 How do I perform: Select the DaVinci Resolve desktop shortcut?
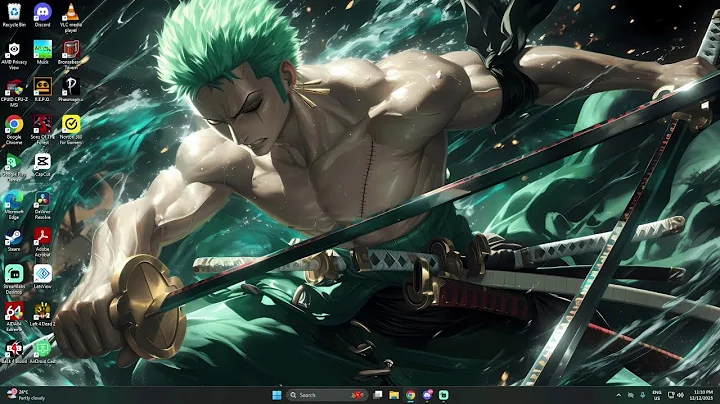[x=42, y=205]
